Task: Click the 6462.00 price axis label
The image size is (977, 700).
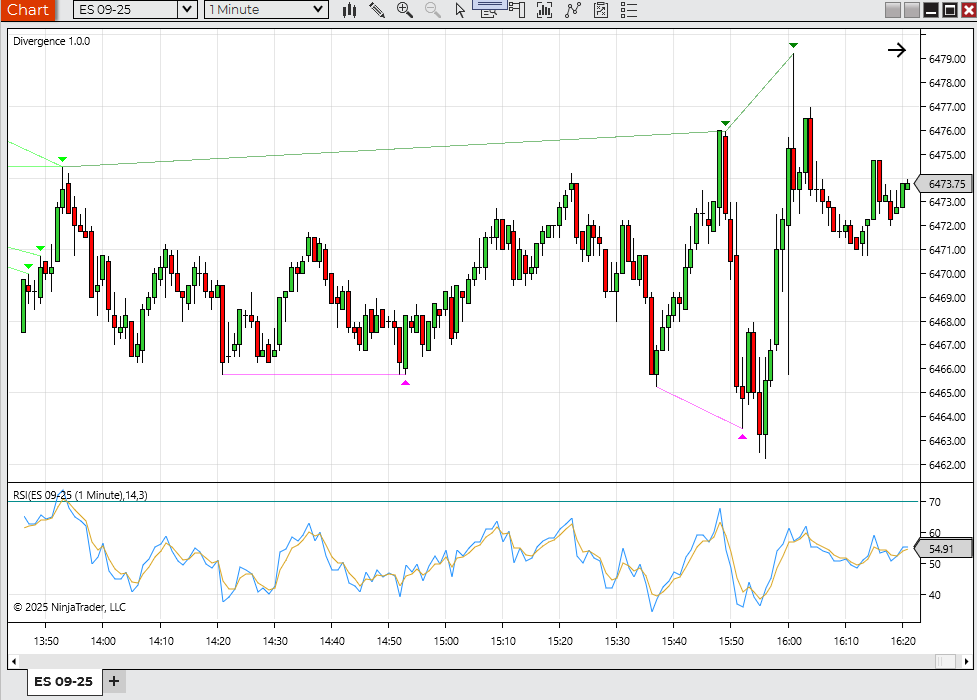Action: pyautogui.click(x=947, y=465)
